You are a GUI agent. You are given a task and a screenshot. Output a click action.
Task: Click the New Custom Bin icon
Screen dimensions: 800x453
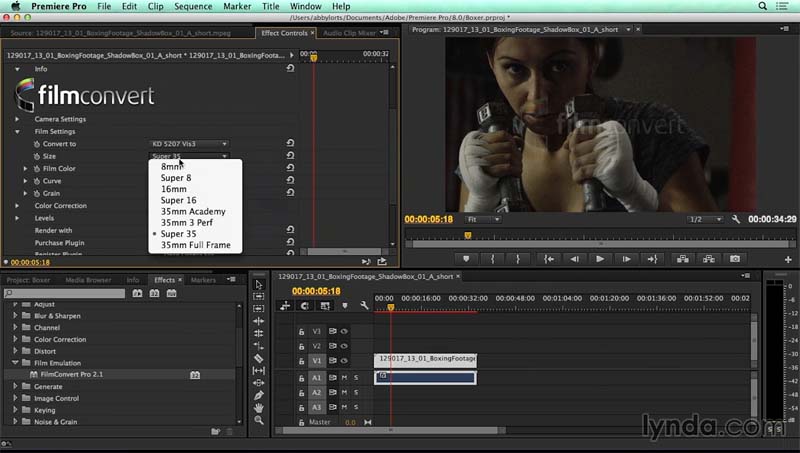(215, 431)
